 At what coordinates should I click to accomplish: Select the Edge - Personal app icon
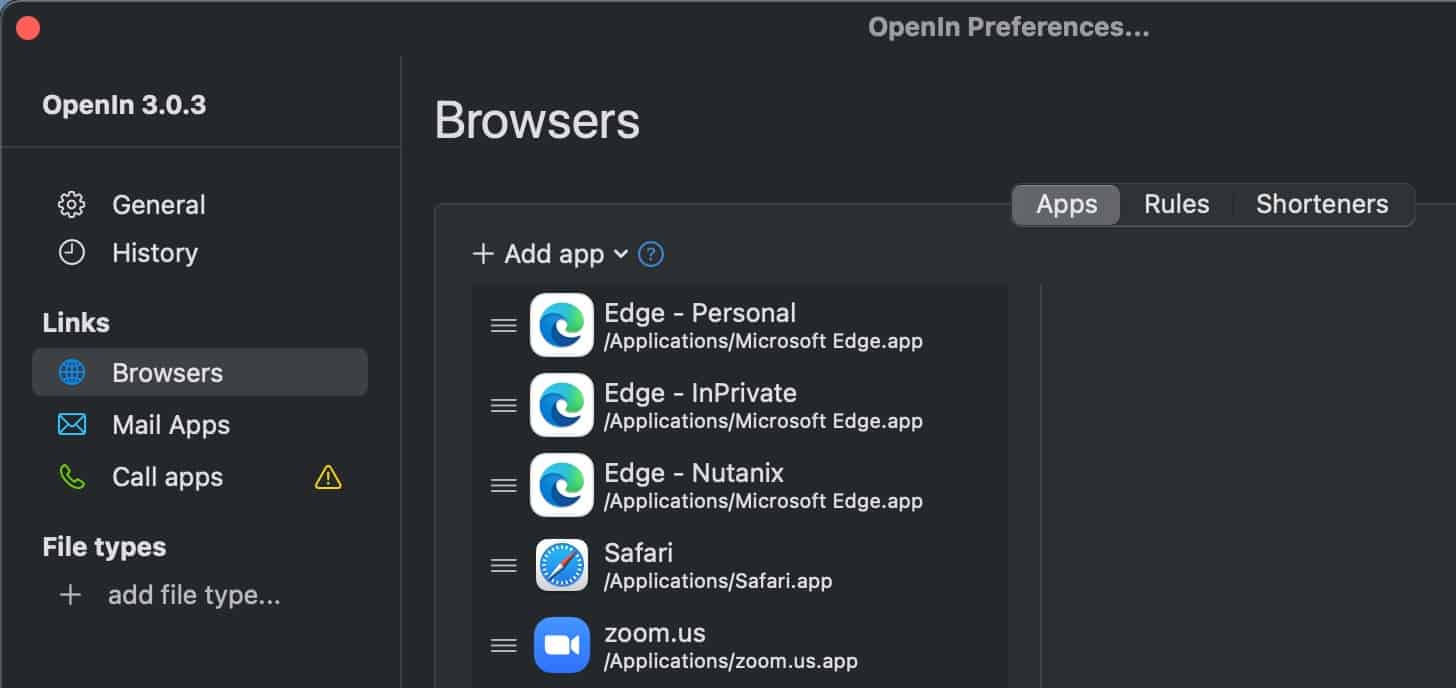tap(561, 325)
